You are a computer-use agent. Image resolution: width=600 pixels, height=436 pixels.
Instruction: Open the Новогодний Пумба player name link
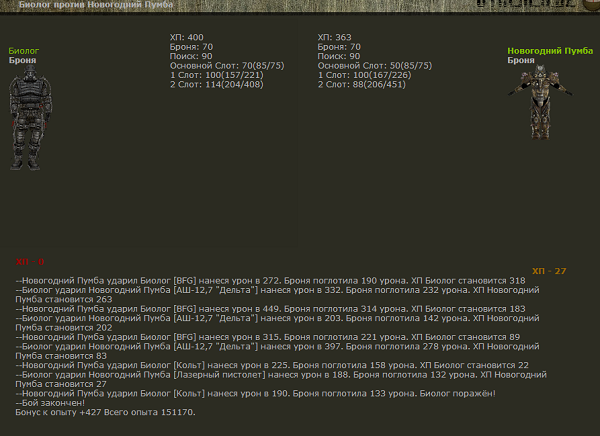pos(549,50)
